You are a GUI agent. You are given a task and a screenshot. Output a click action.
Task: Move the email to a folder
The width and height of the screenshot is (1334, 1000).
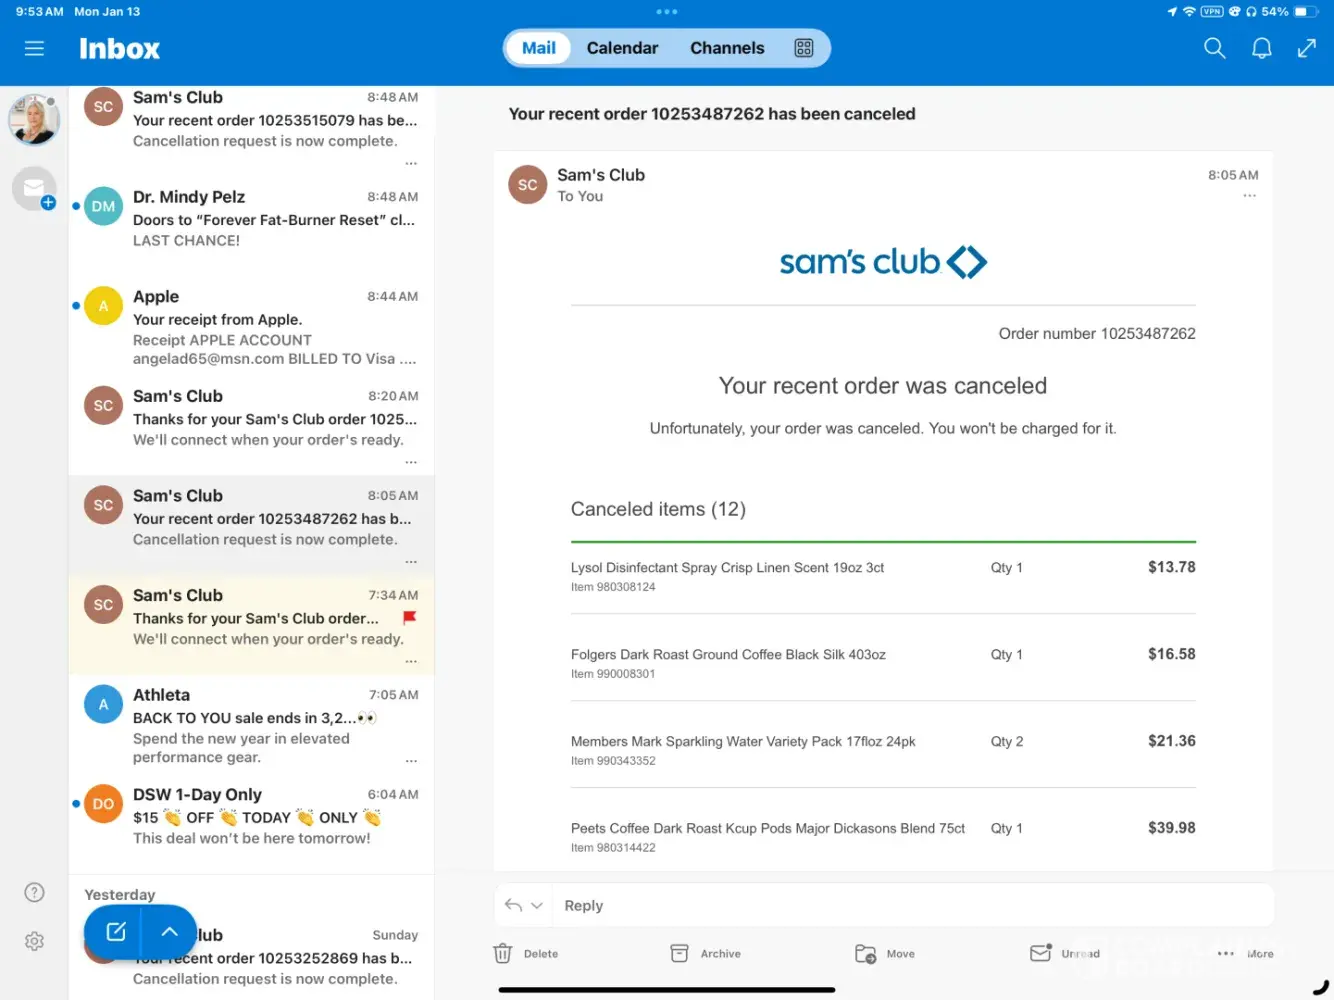click(866, 953)
